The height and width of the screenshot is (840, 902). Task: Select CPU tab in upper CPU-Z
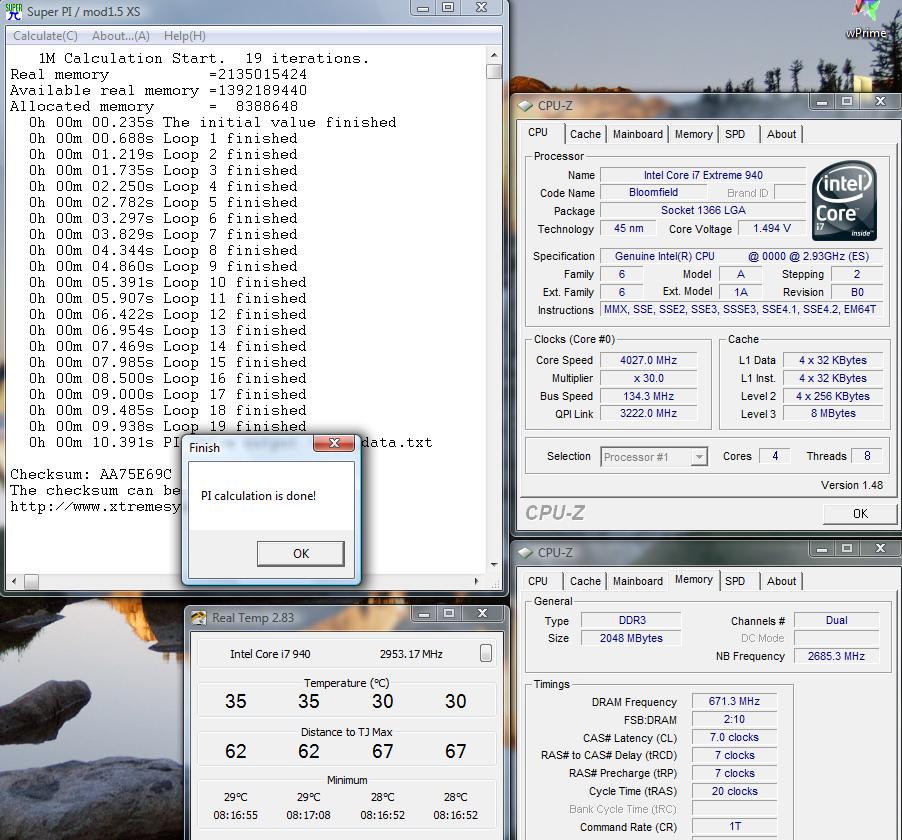[x=538, y=132]
